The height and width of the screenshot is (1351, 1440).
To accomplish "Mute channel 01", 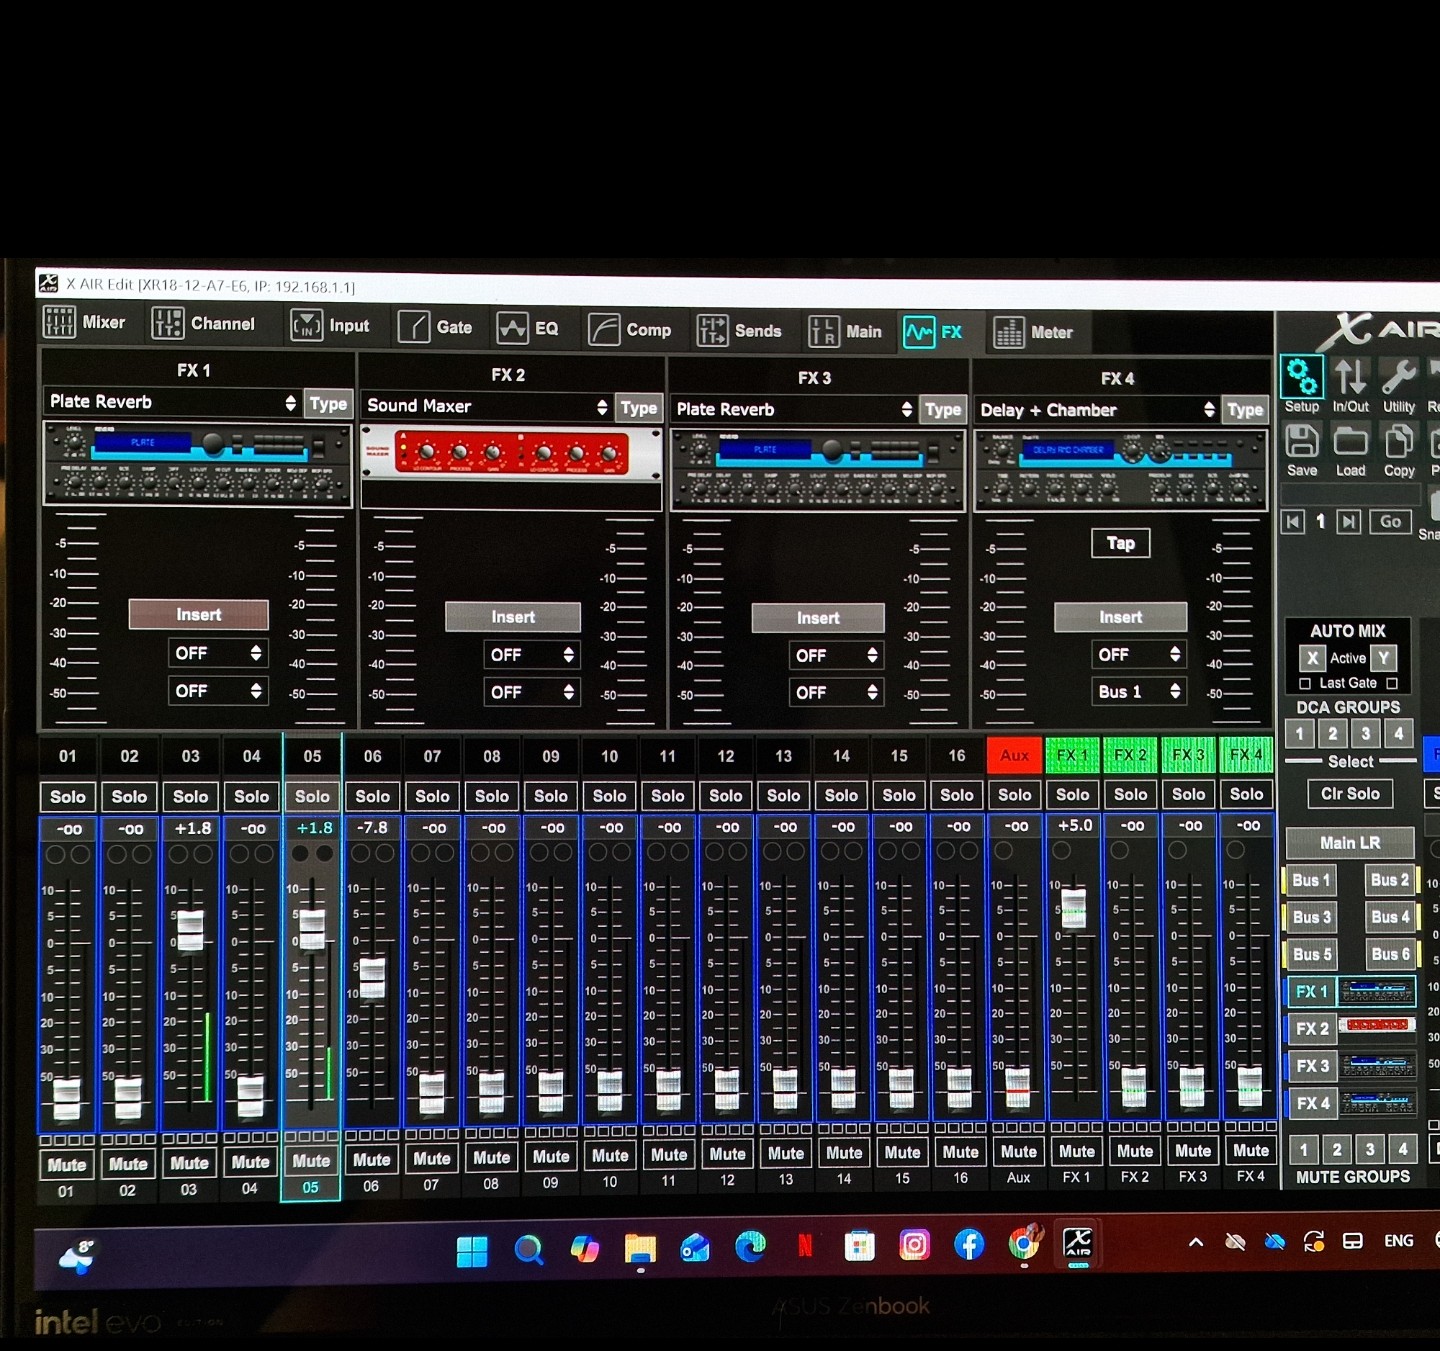I will [x=66, y=1164].
